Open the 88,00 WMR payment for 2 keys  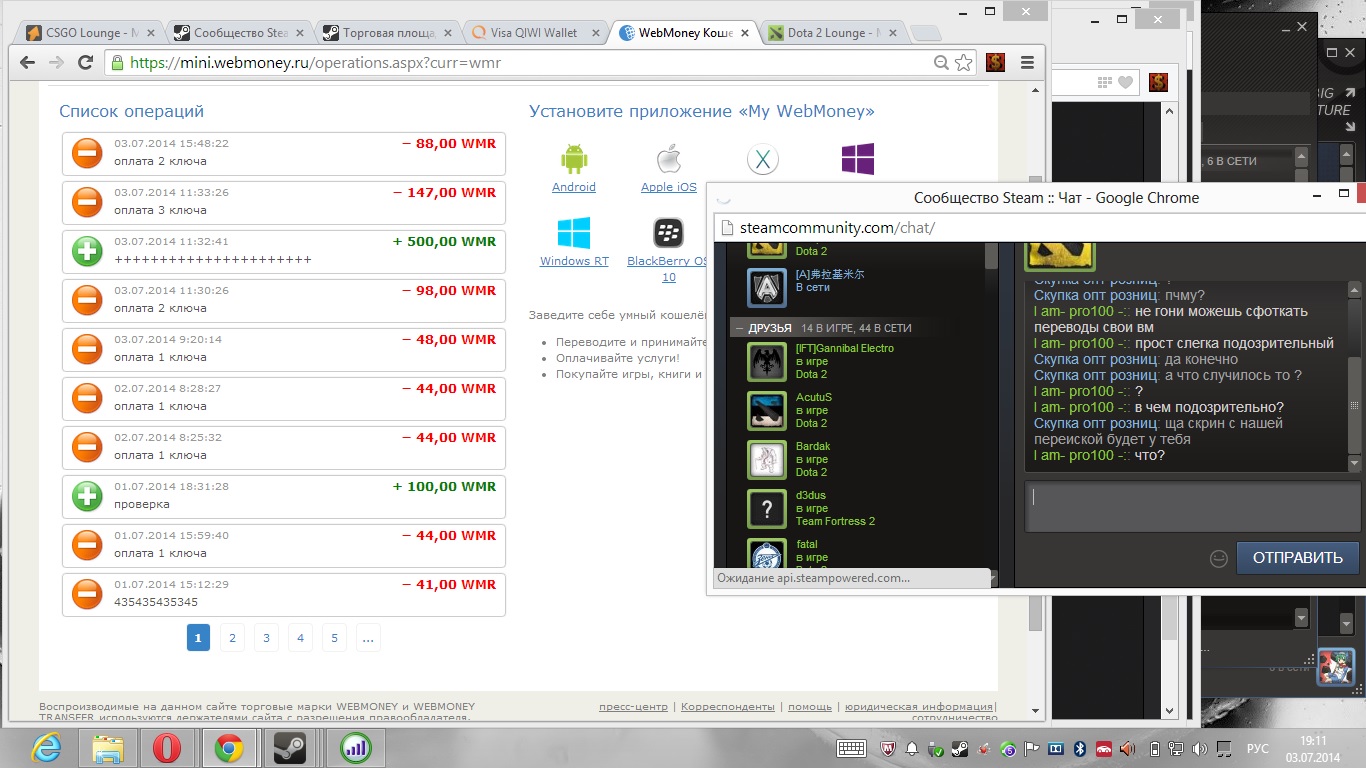284,153
